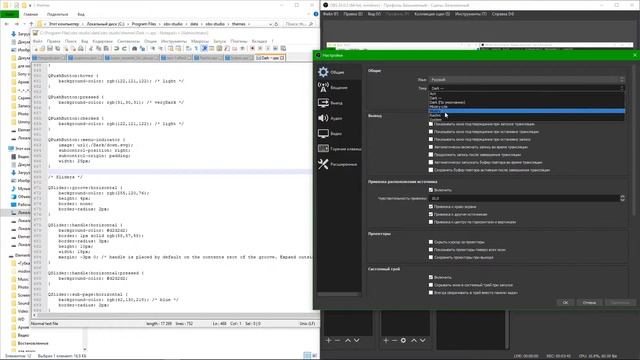Toggle keep recording after stream stops checkbox

point(431,155)
